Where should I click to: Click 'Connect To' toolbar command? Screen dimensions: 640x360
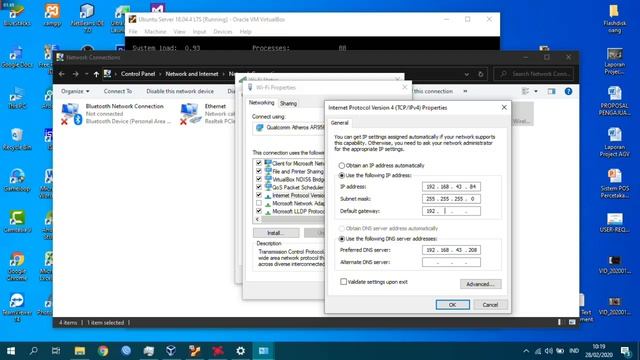(118, 91)
